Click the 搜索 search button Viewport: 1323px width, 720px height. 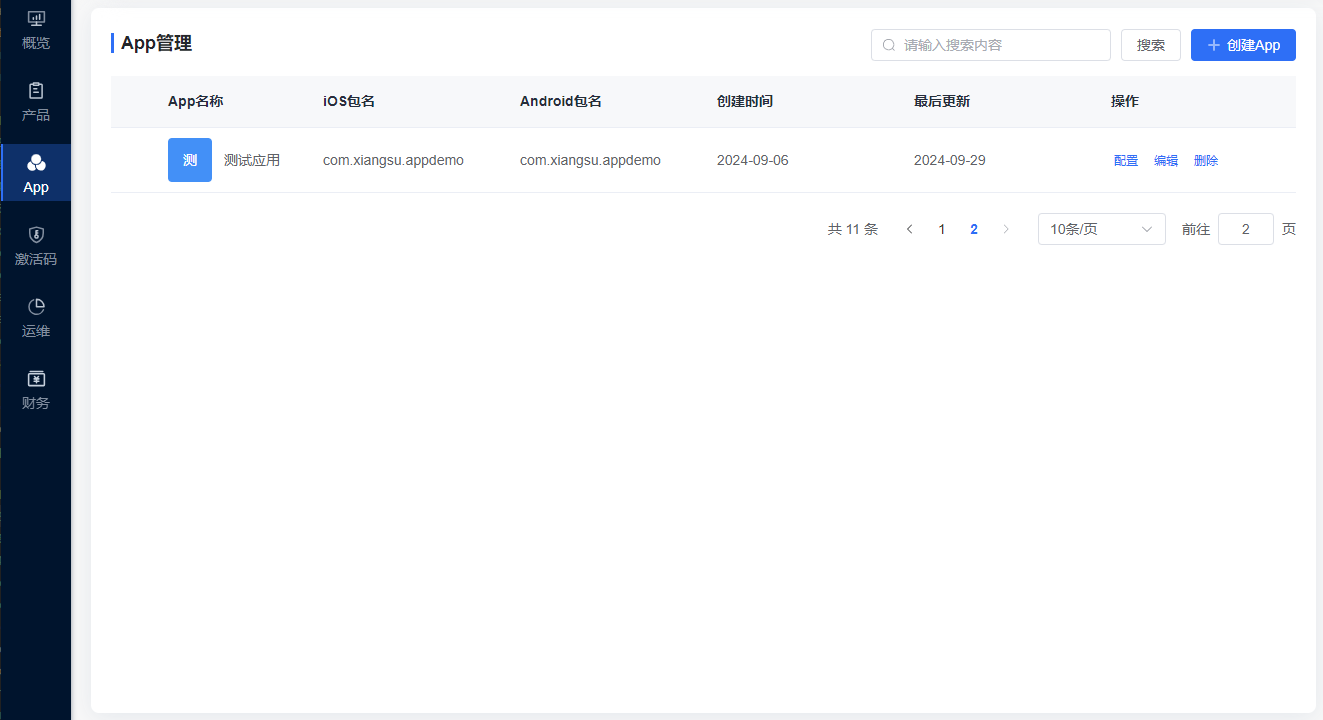coord(1151,45)
